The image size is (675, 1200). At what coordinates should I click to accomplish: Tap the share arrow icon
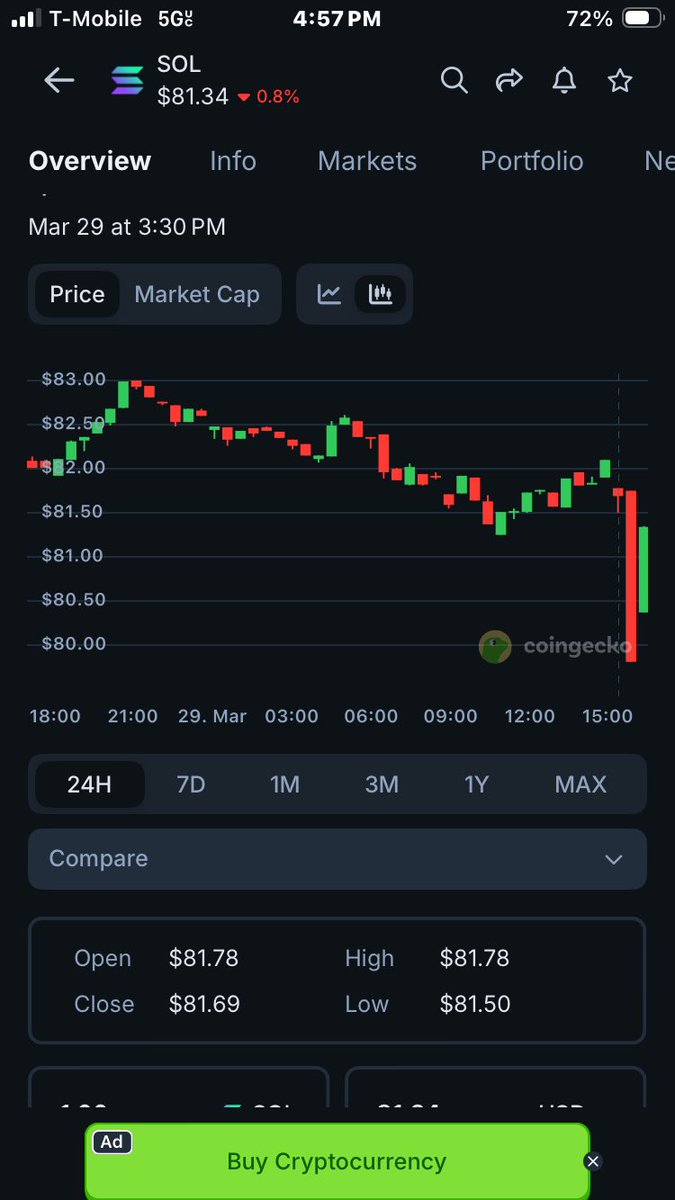pos(510,81)
